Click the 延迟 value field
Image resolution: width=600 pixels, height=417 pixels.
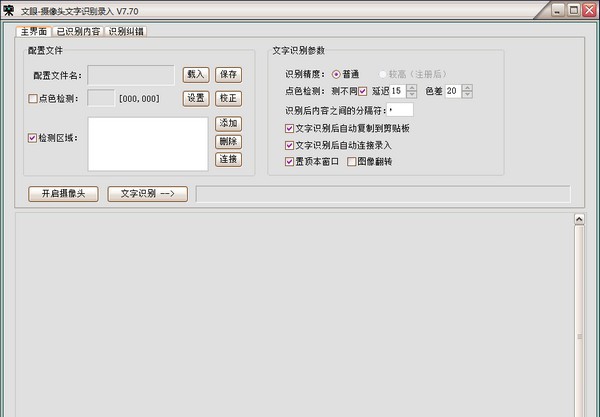[x=398, y=91]
